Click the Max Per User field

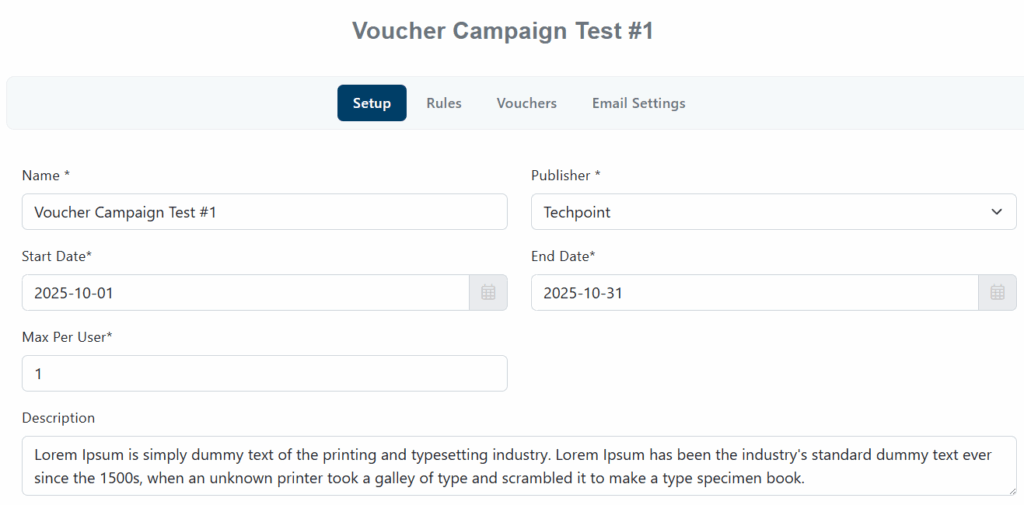(x=264, y=373)
